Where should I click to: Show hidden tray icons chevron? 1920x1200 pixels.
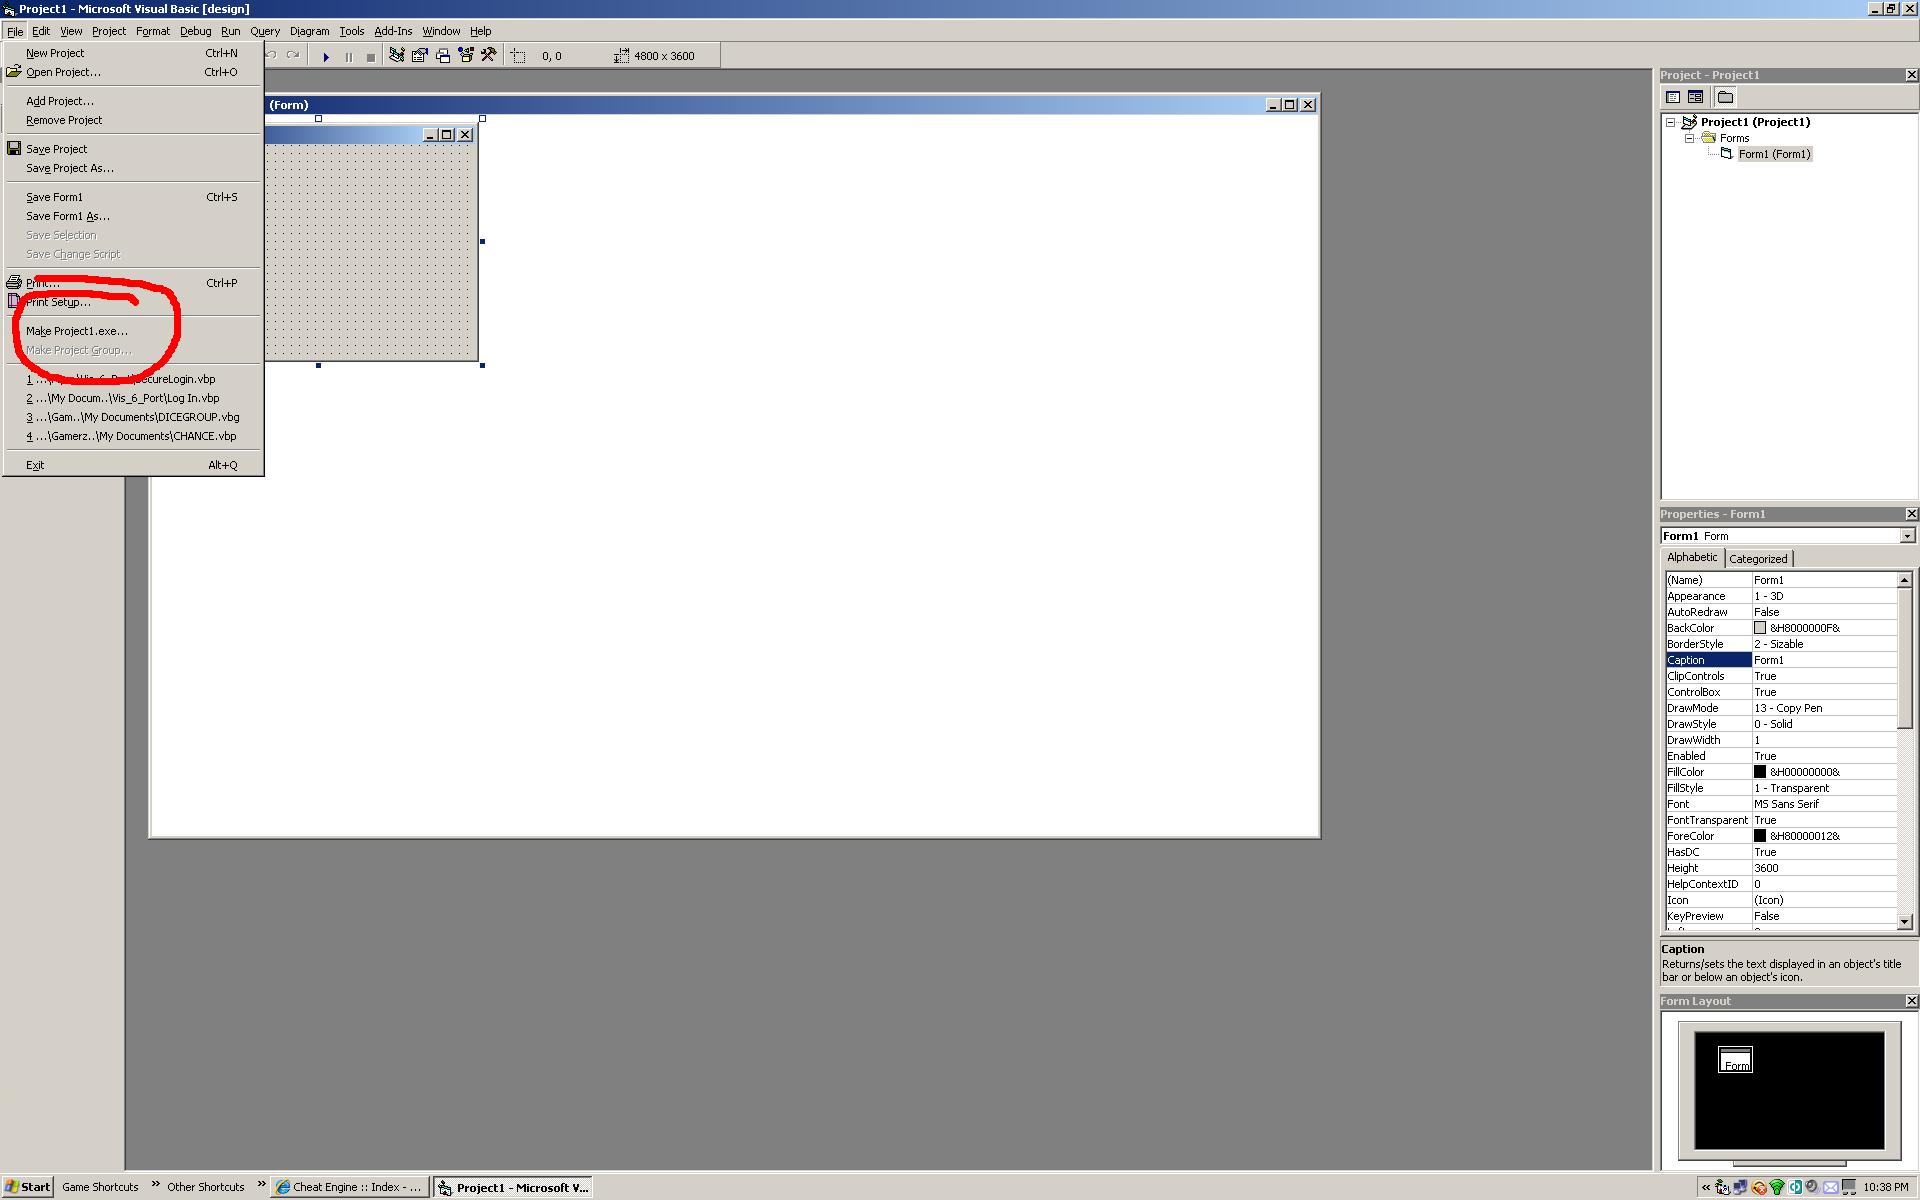pyautogui.click(x=1706, y=1187)
